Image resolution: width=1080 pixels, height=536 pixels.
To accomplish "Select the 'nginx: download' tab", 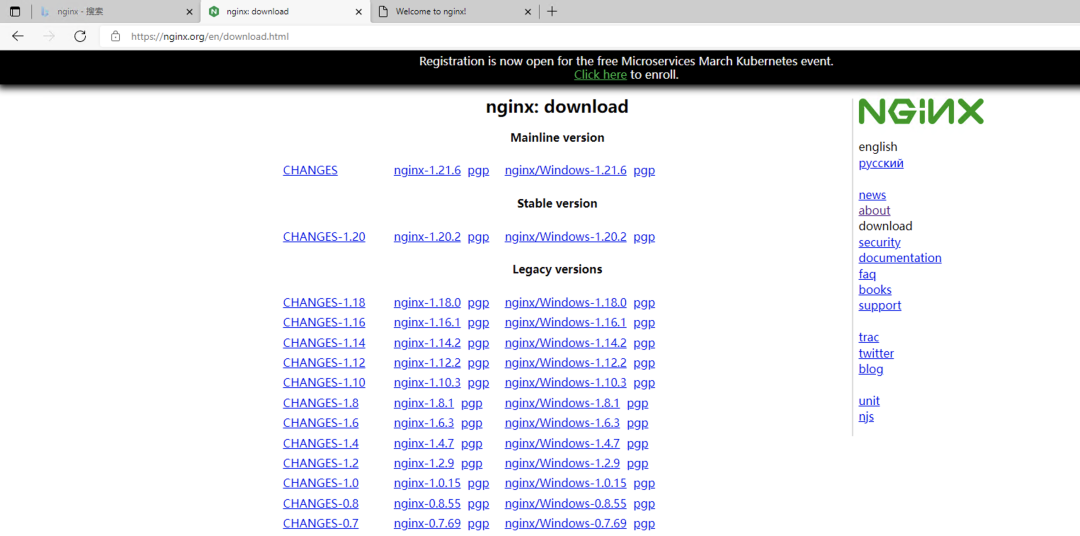I will pos(284,12).
